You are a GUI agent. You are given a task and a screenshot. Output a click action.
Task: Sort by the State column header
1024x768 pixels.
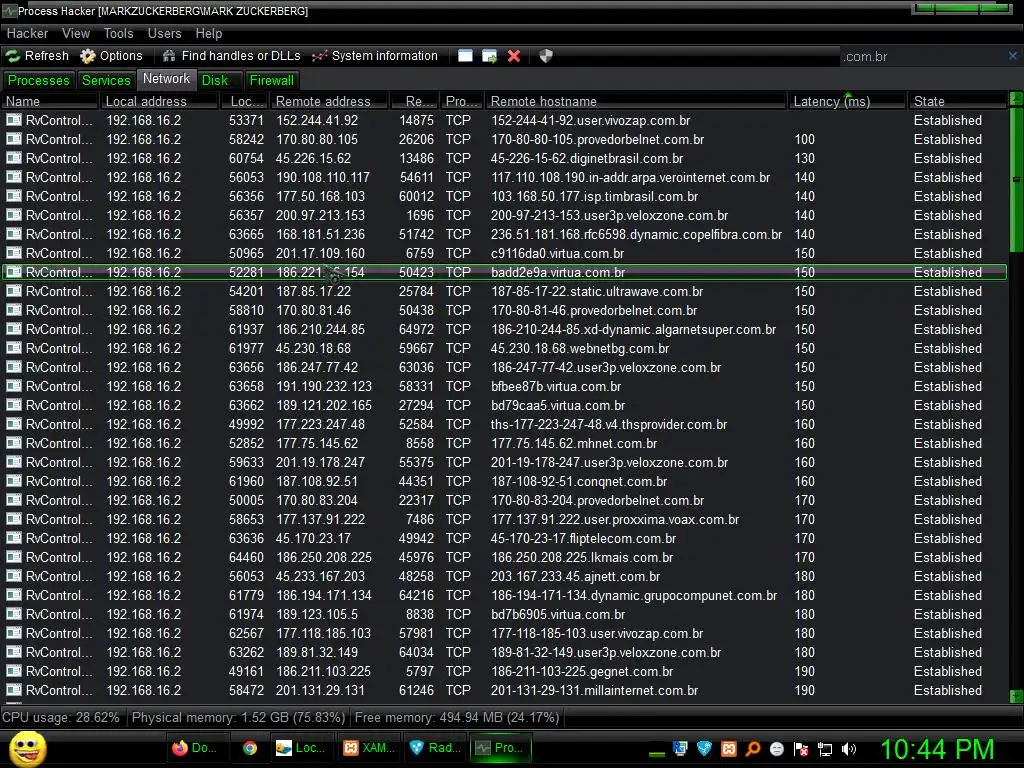957,101
